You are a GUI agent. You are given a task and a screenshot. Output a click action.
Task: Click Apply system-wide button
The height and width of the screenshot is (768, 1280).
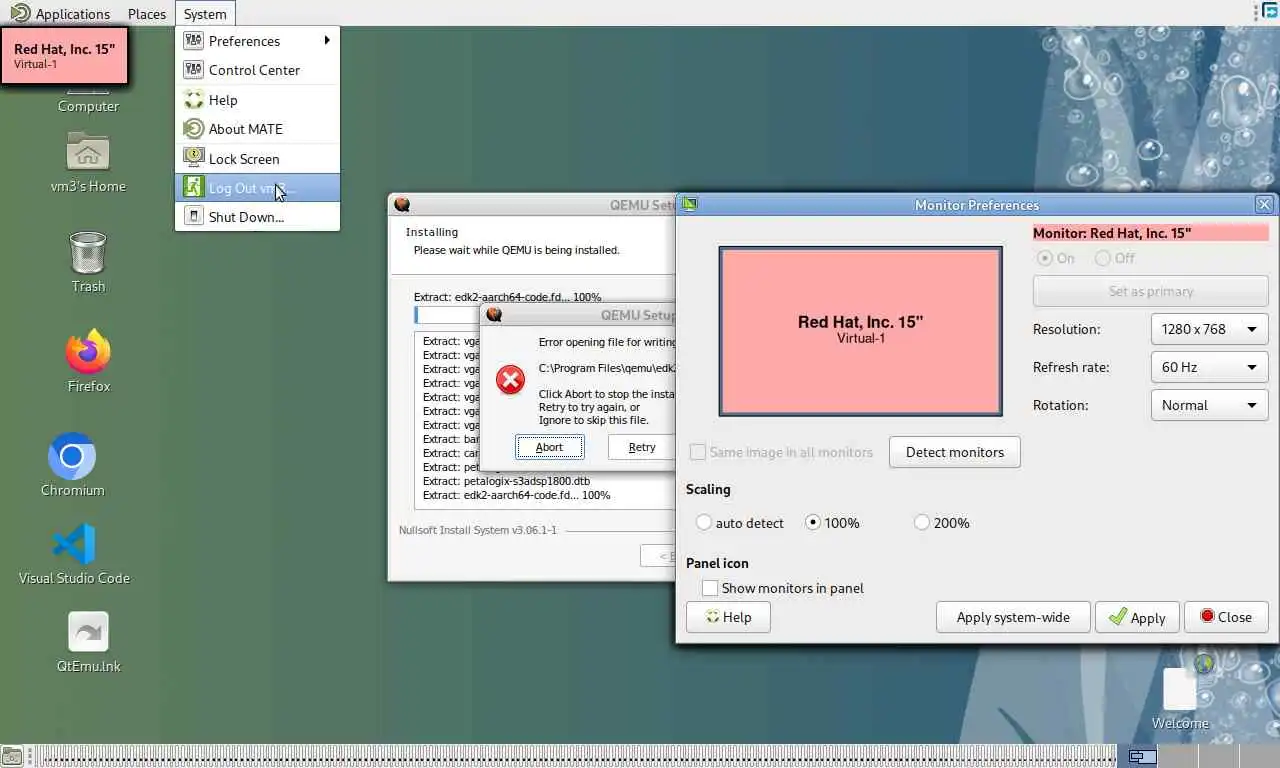(1013, 617)
